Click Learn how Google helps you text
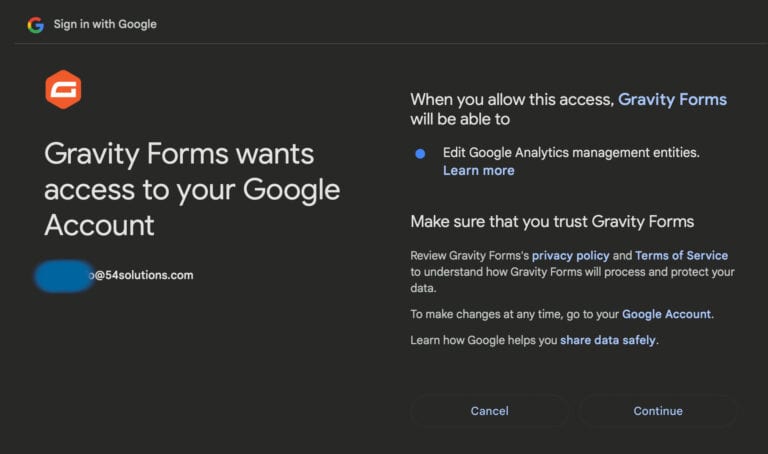This screenshot has width=768, height=454. tap(484, 340)
